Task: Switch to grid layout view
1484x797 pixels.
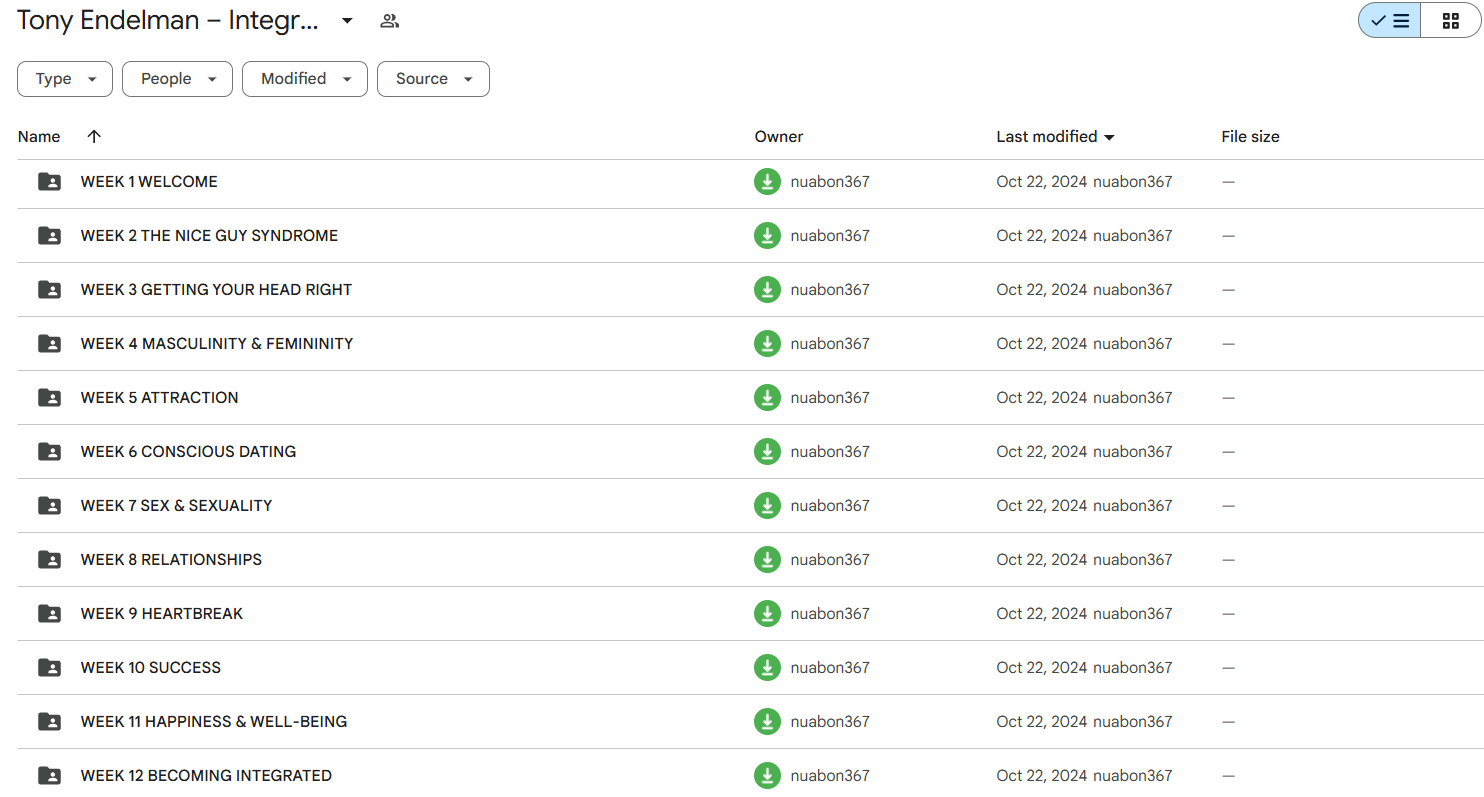Action: tap(1450, 21)
